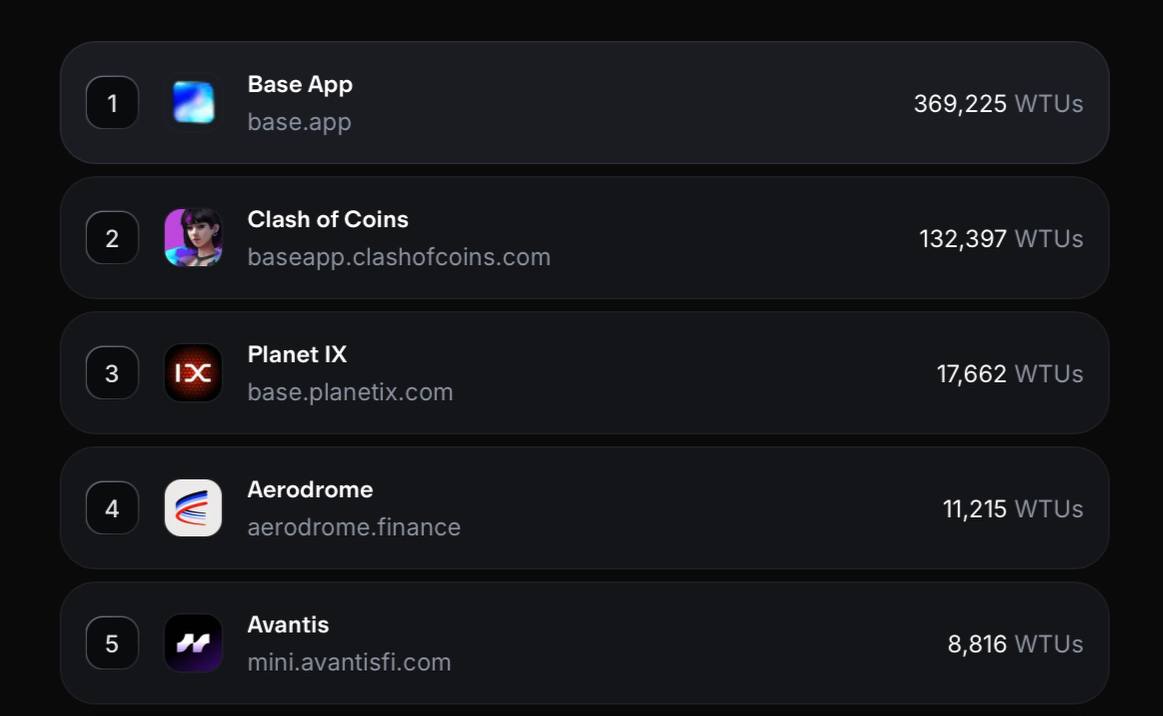Image resolution: width=1163 pixels, height=716 pixels.
Task: Click the rank 2 number badge
Action: click(x=112, y=237)
